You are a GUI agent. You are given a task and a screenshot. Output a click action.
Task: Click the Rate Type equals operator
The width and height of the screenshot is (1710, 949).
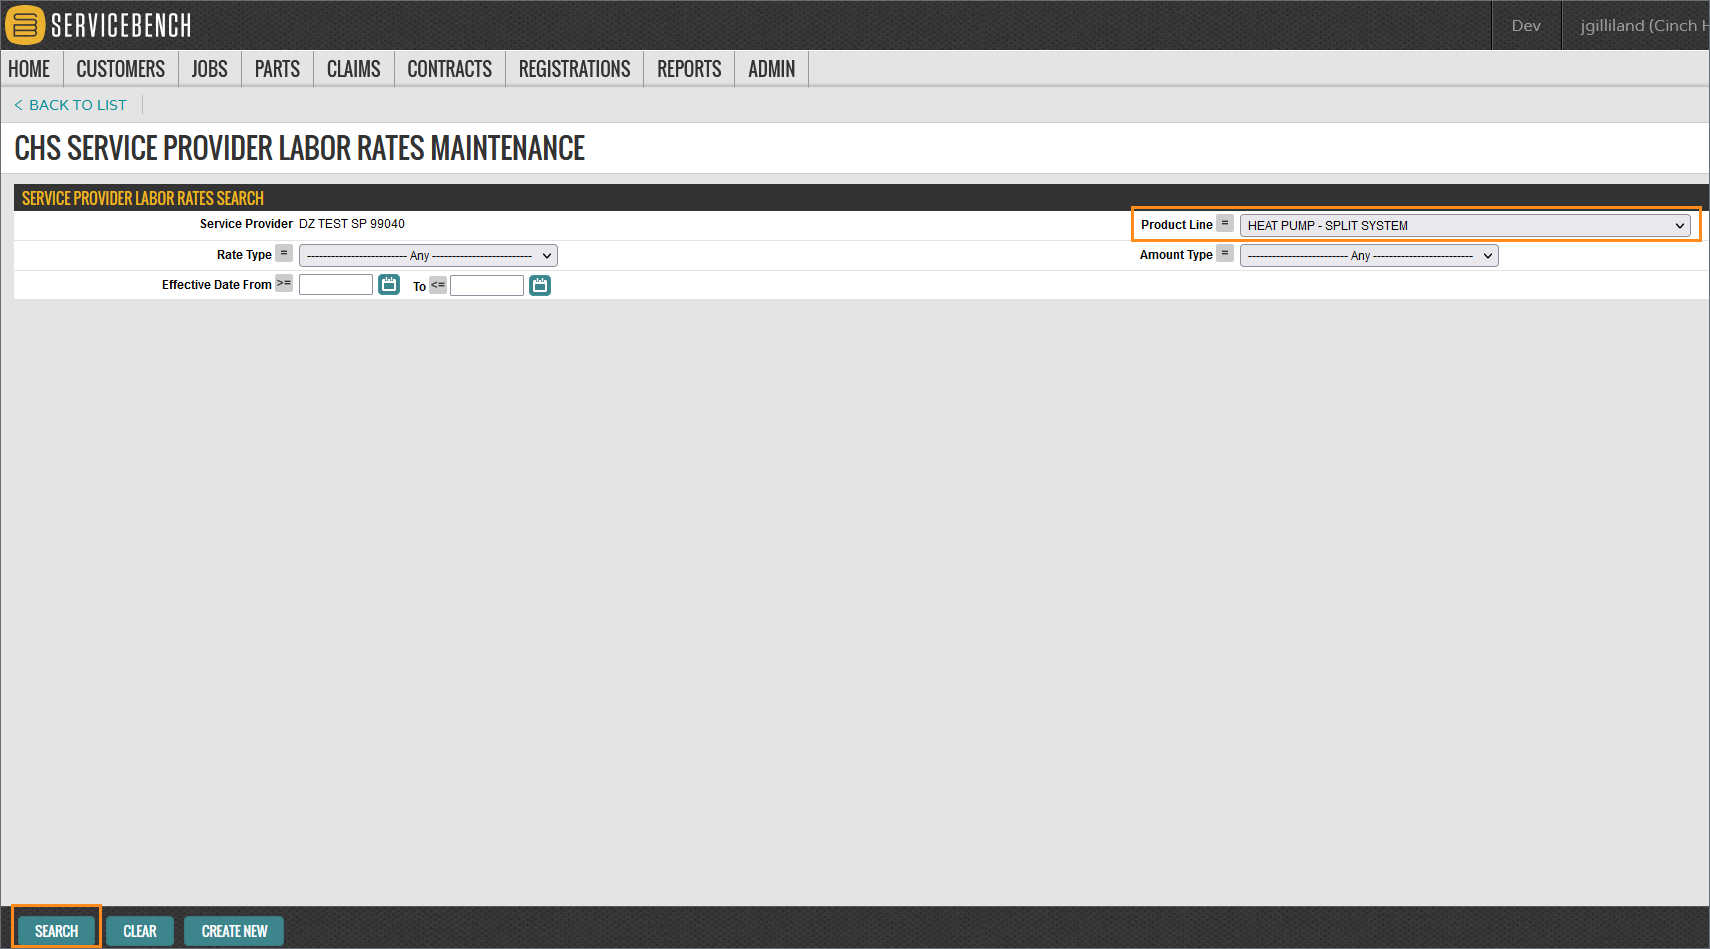coord(284,254)
